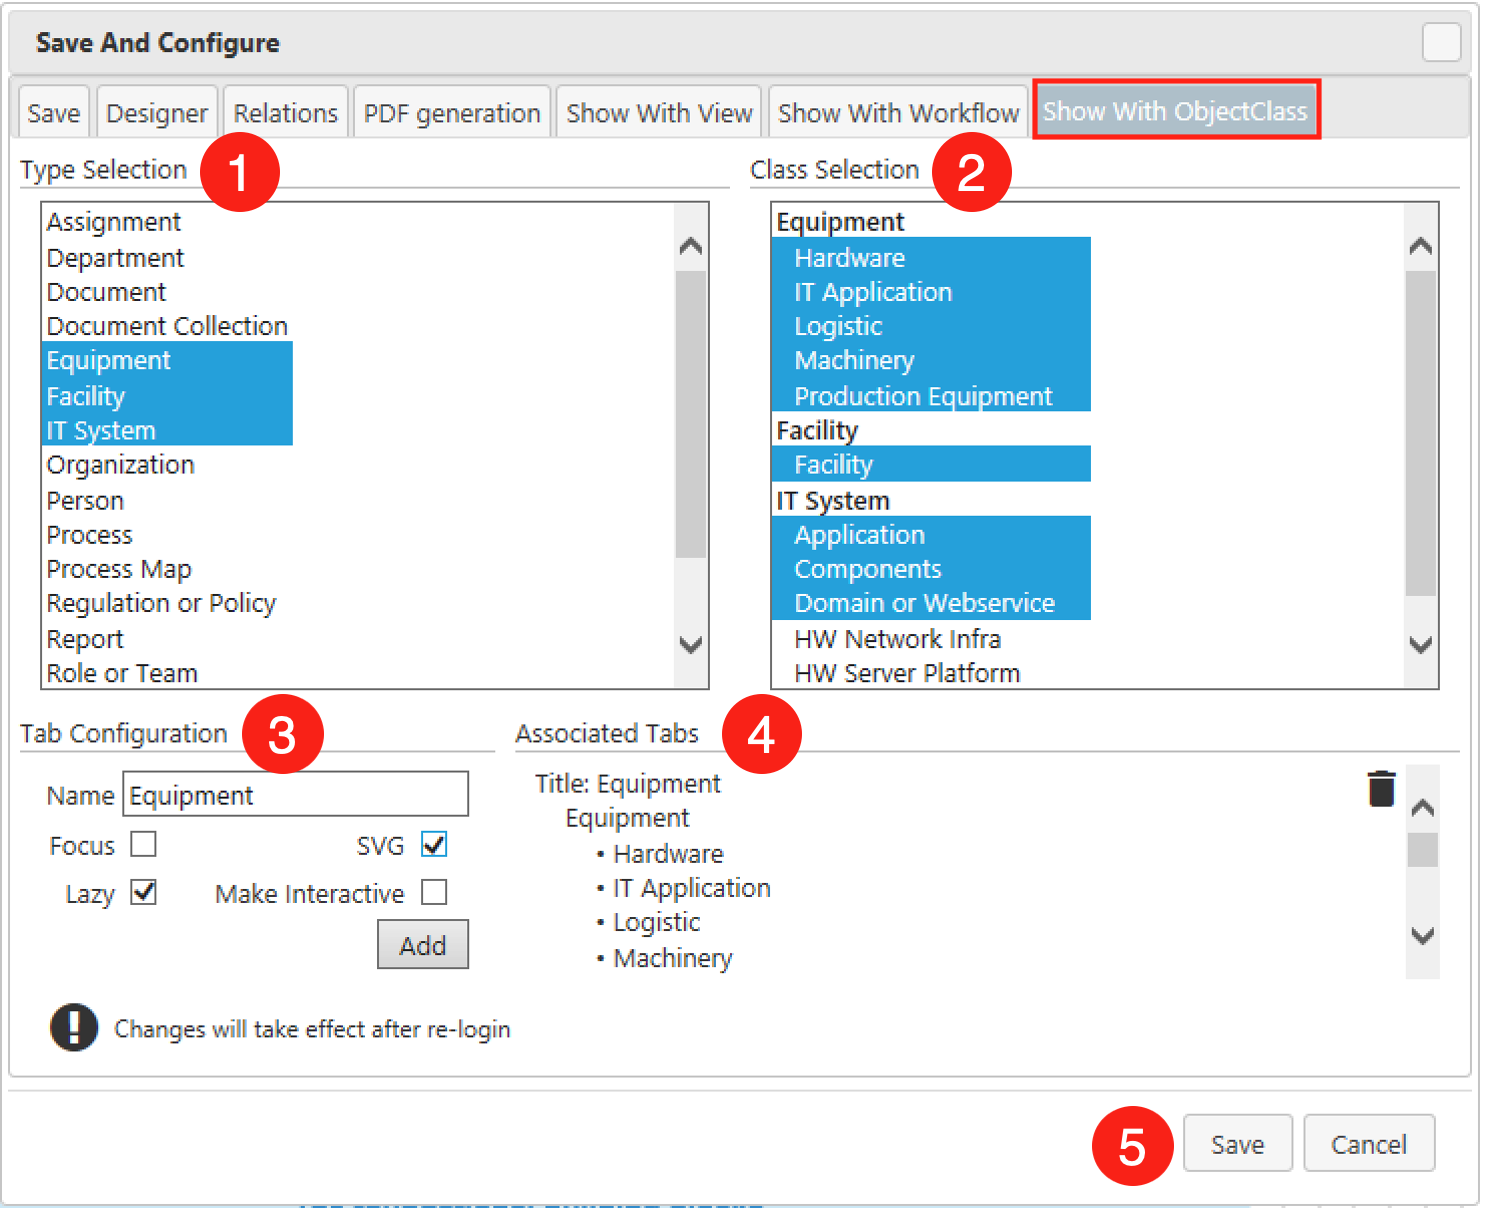This screenshot has height=1212, width=1488.
Task: Delete the Equipment associated tab via trash icon
Action: tap(1381, 788)
